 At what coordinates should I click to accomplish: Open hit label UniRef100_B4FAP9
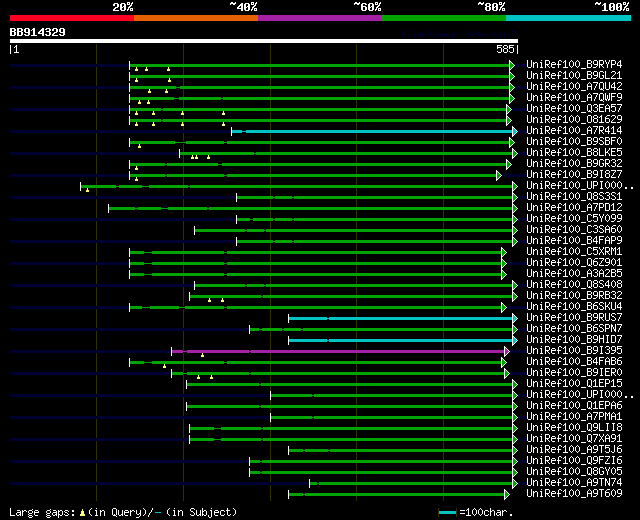(574, 241)
